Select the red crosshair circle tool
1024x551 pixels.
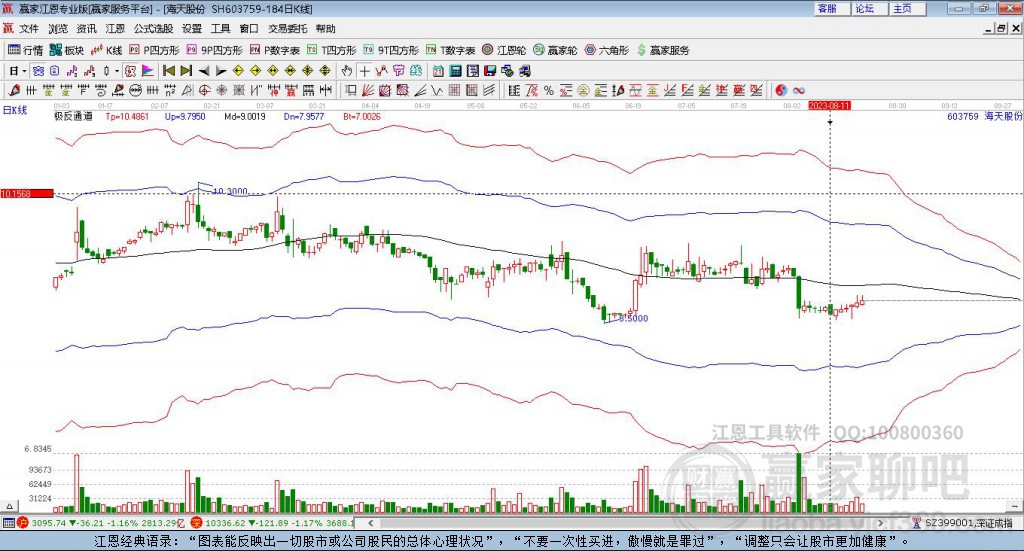(205, 90)
